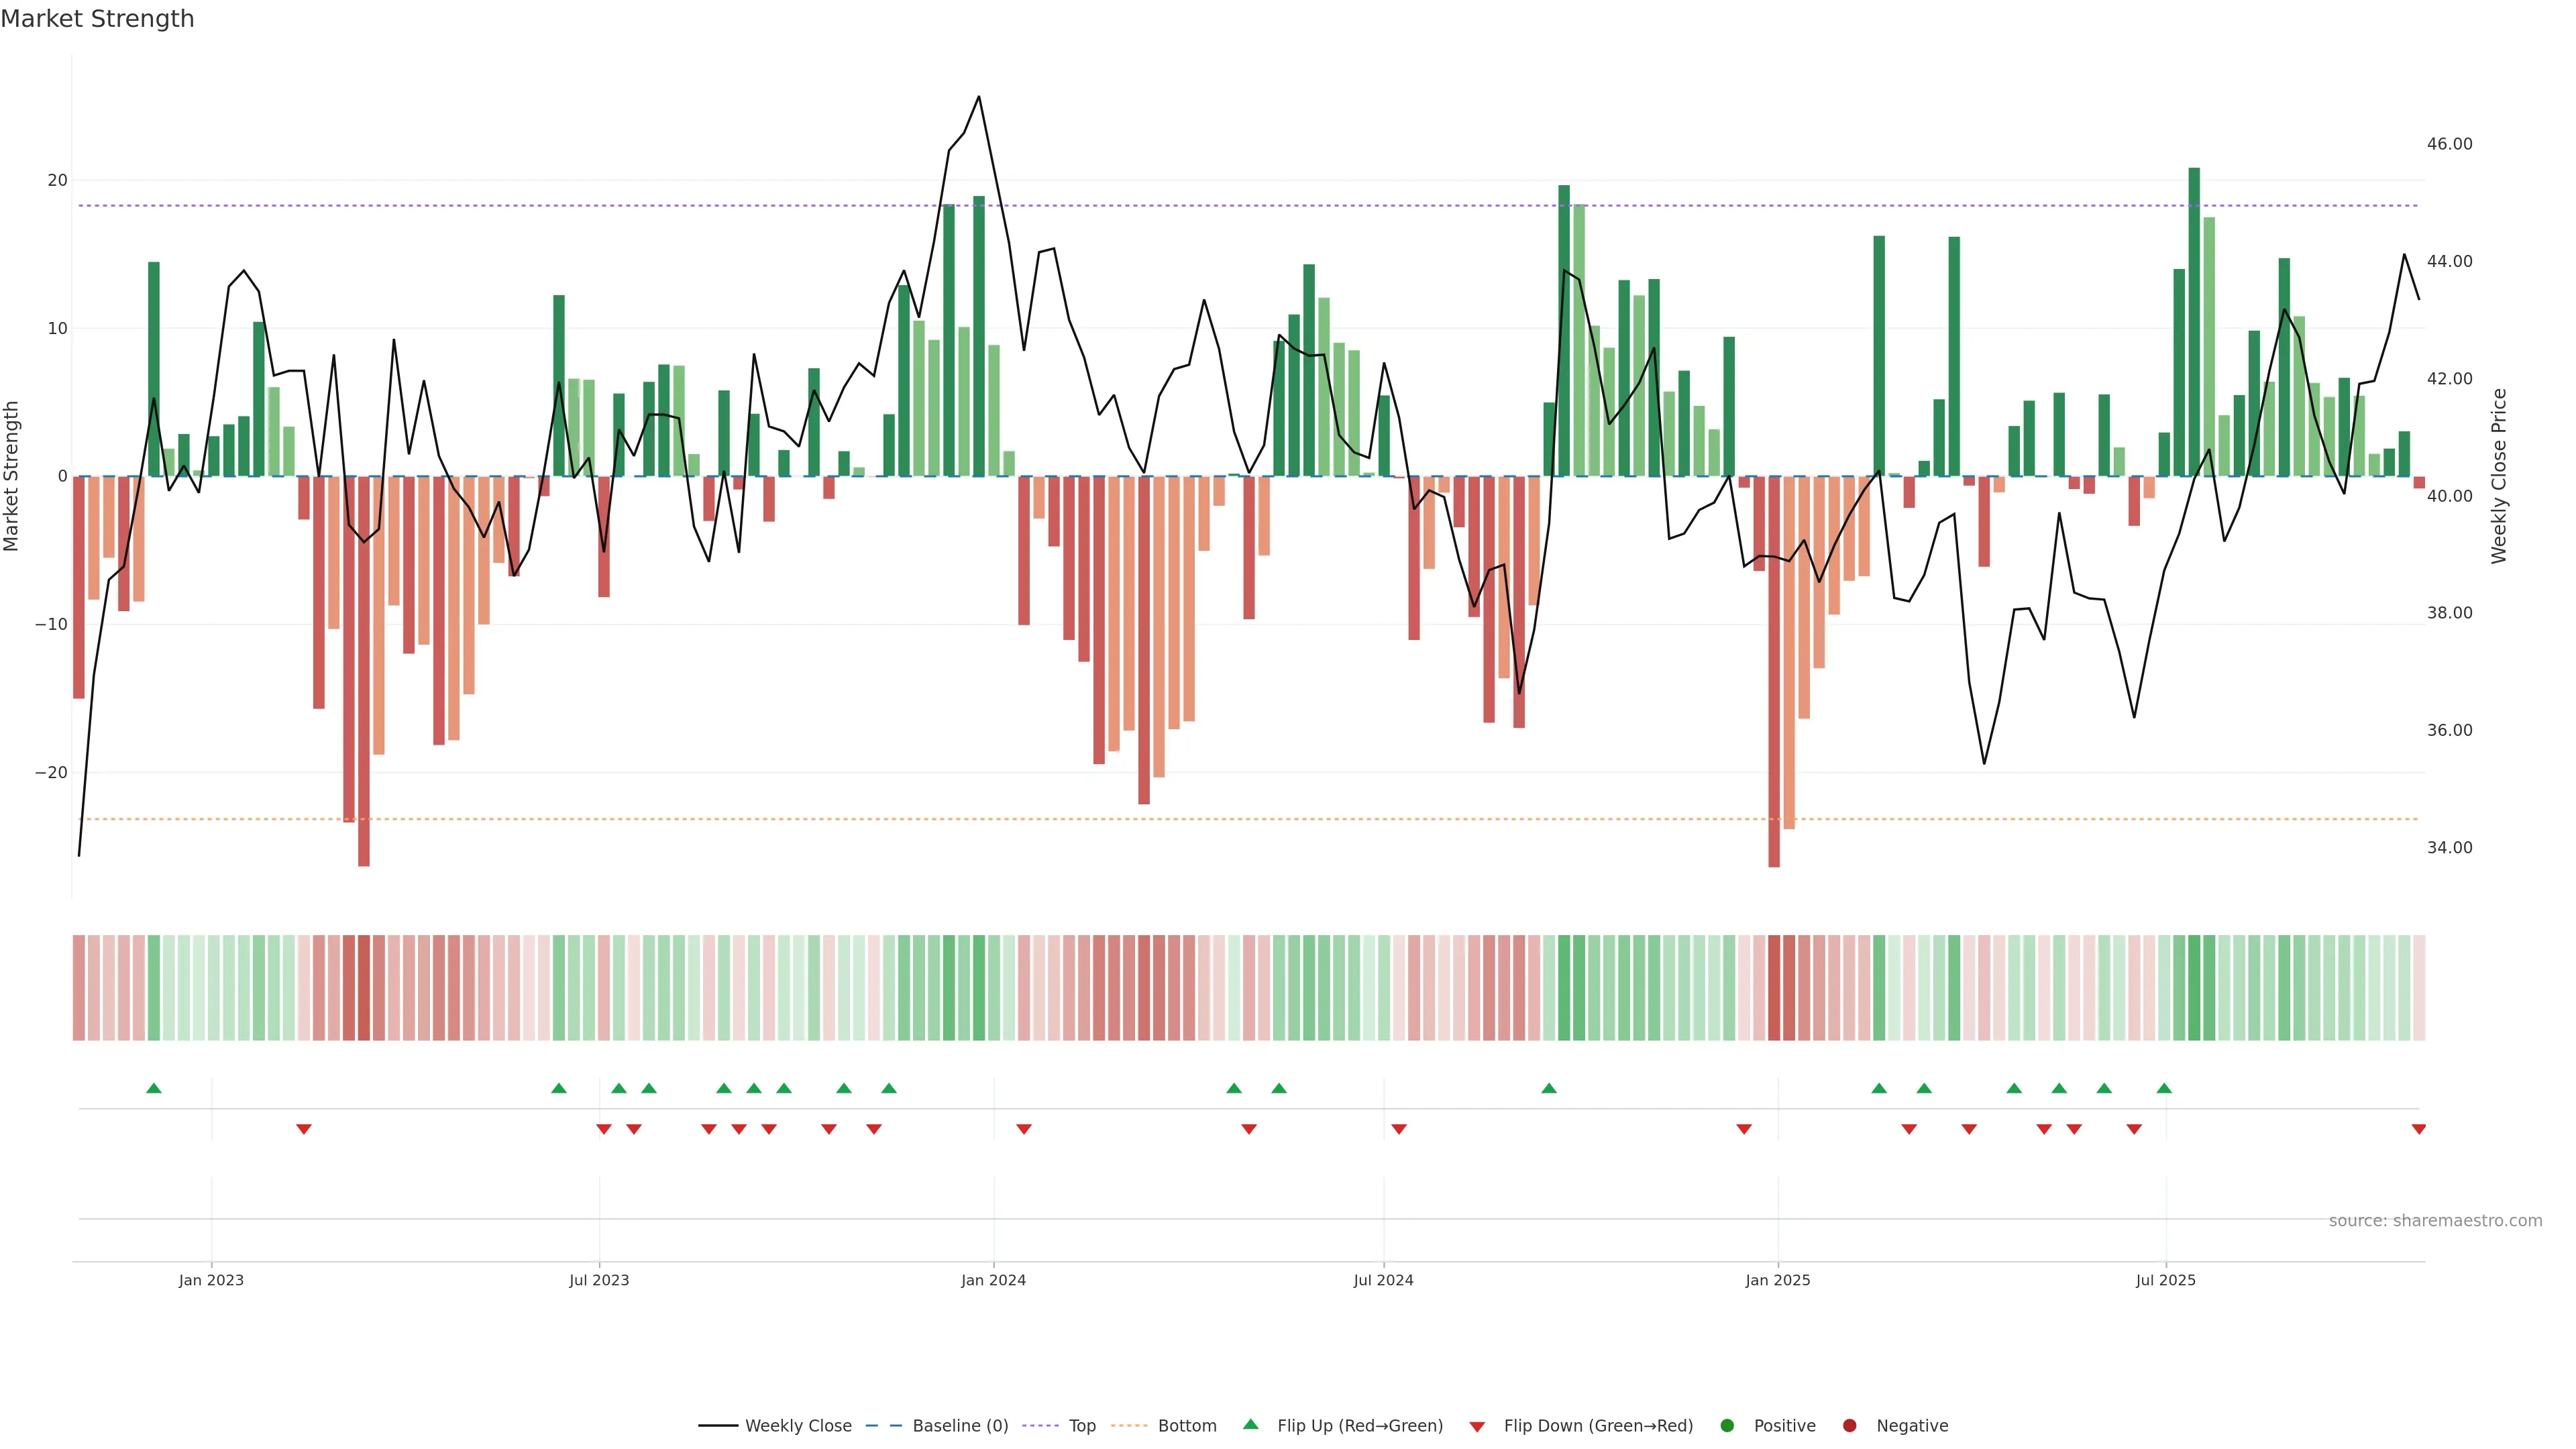Click the Negative red circle legend icon
The width and height of the screenshot is (2576, 1449).
pyautogui.click(x=1849, y=1426)
